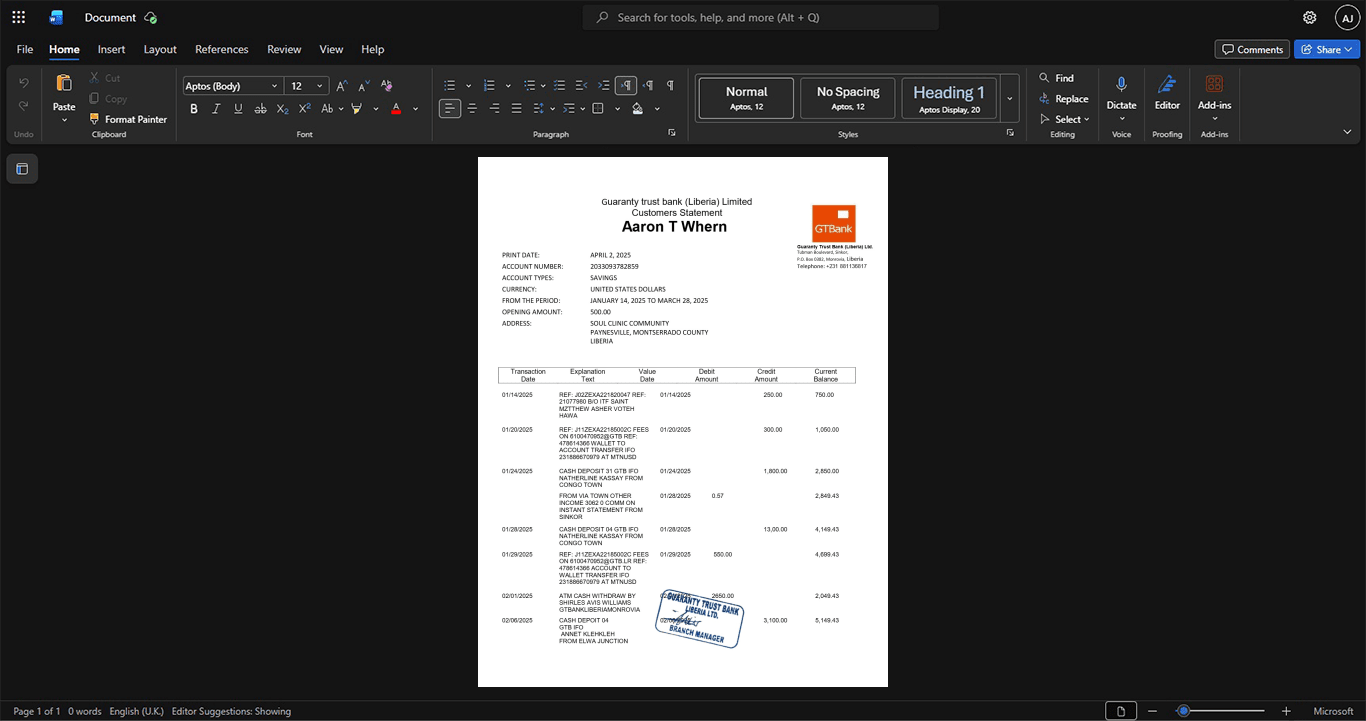Image resolution: width=1366 pixels, height=721 pixels.
Task: Apply superscript formatting
Action: click(305, 108)
